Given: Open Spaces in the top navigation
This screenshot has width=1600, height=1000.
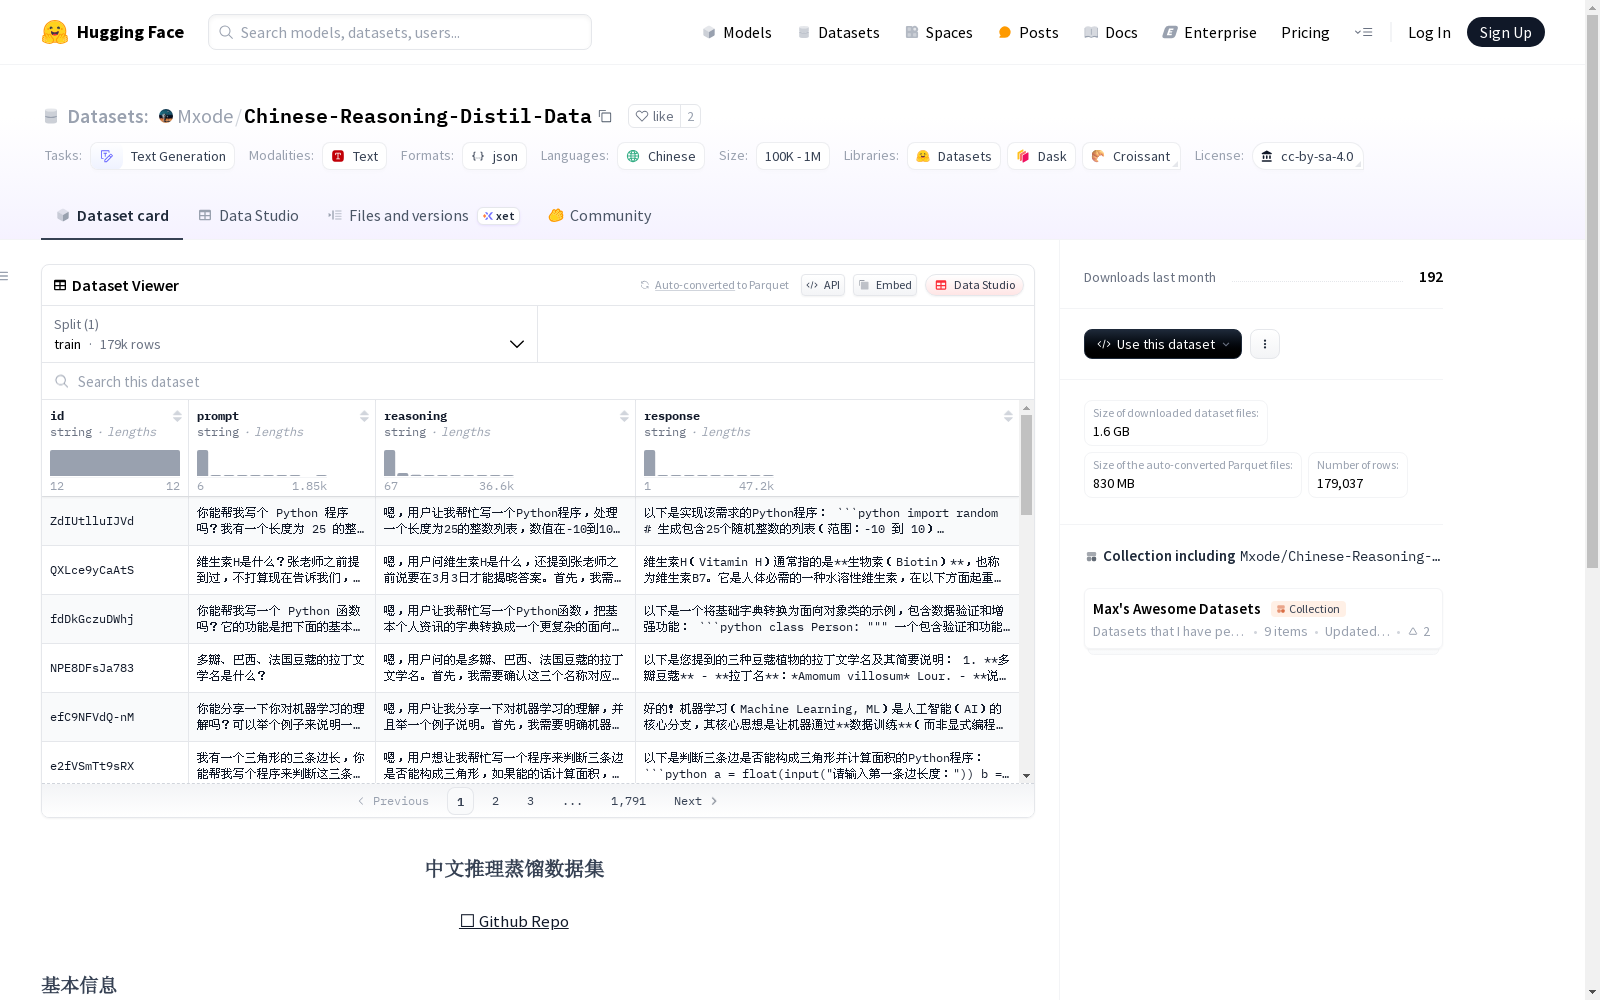Looking at the screenshot, I should click(x=939, y=32).
